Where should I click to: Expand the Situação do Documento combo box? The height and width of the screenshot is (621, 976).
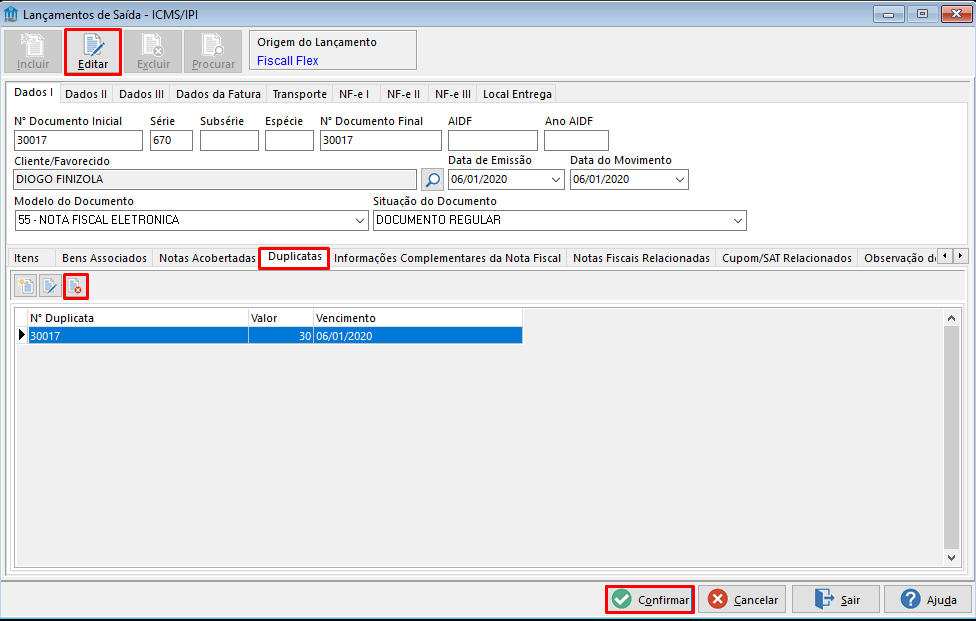(738, 221)
